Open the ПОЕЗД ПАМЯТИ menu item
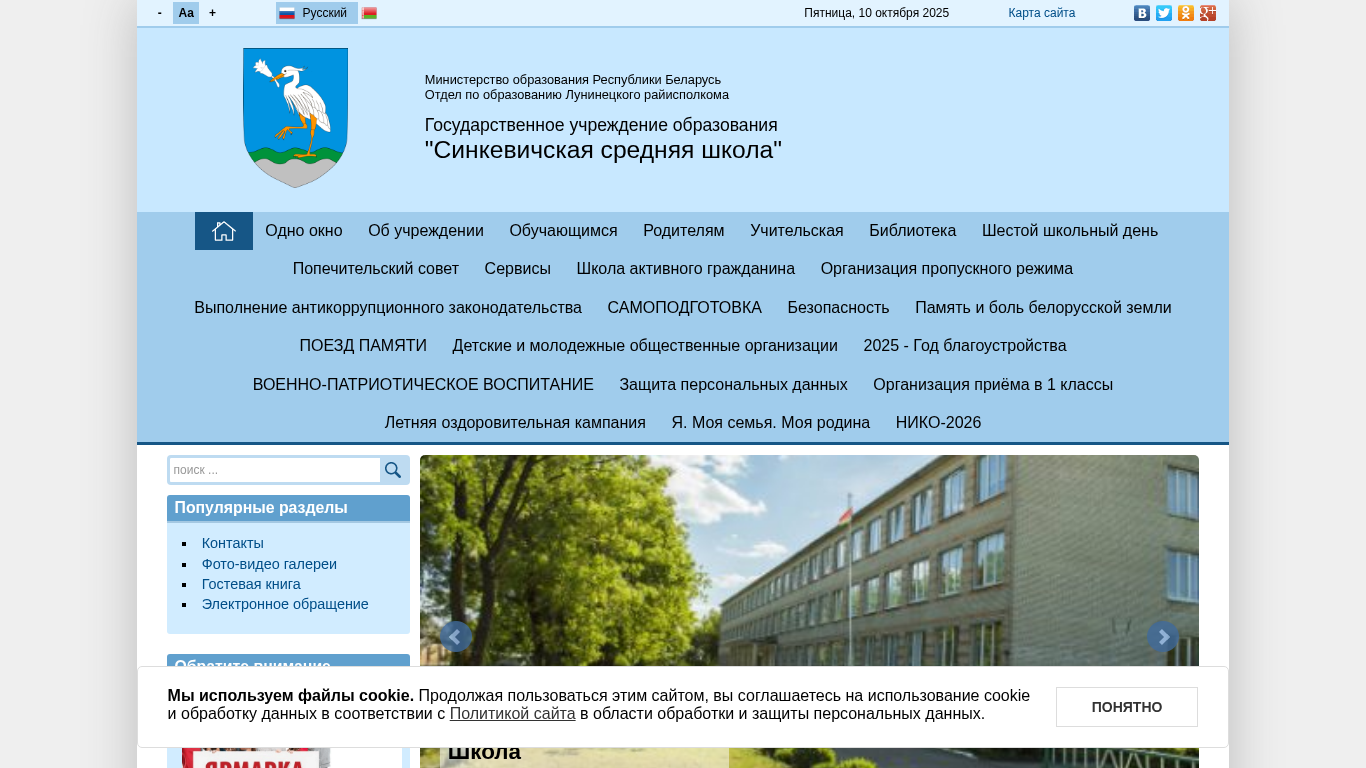Image resolution: width=1366 pixels, height=768 pixels. [363, 346]
